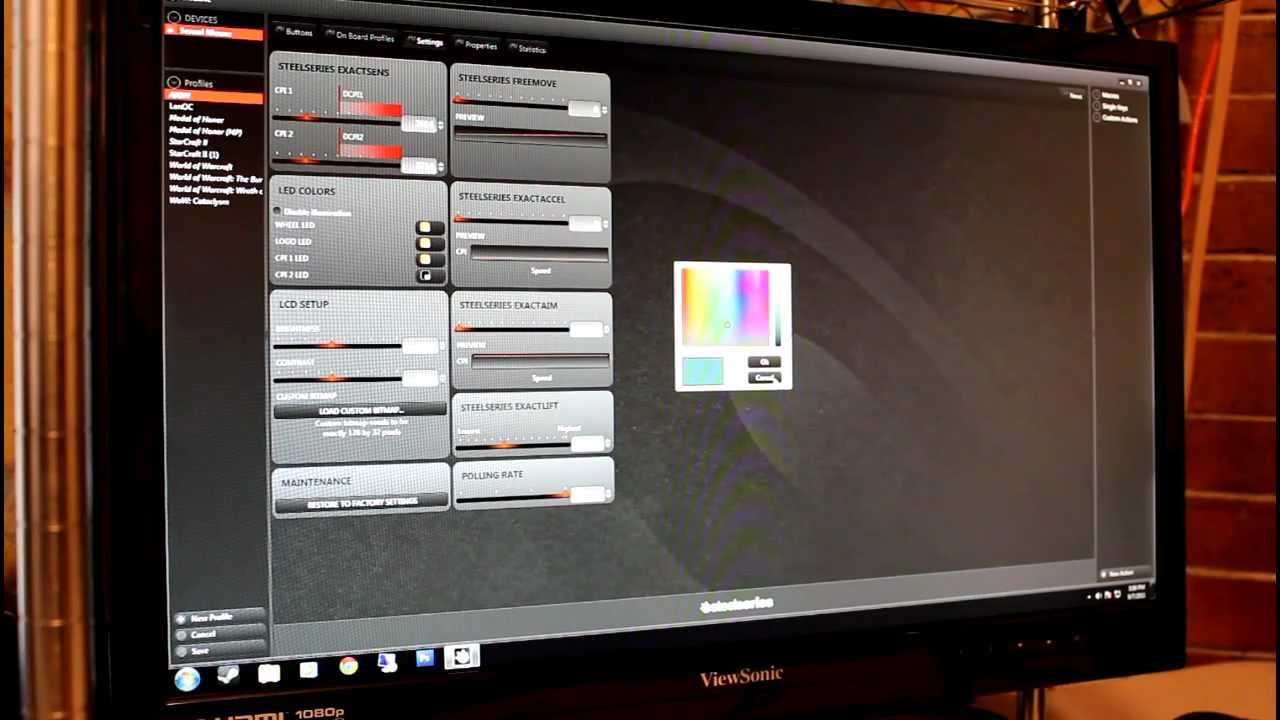The image size is (1280, 720).
Task: Select the StarCraft II (1) profile
Action: [194, 155]
